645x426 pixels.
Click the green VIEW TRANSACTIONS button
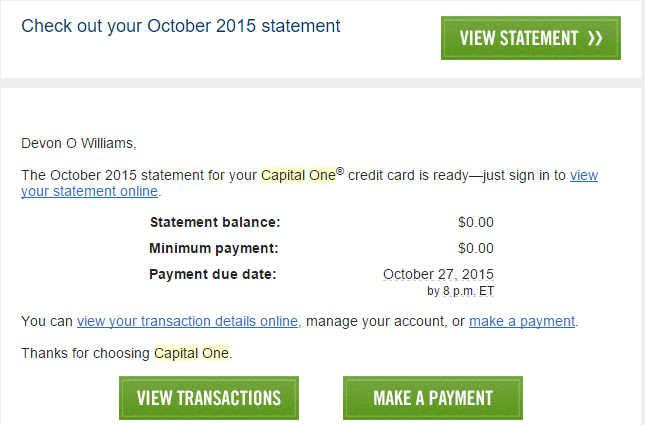(x=209, y=398)
